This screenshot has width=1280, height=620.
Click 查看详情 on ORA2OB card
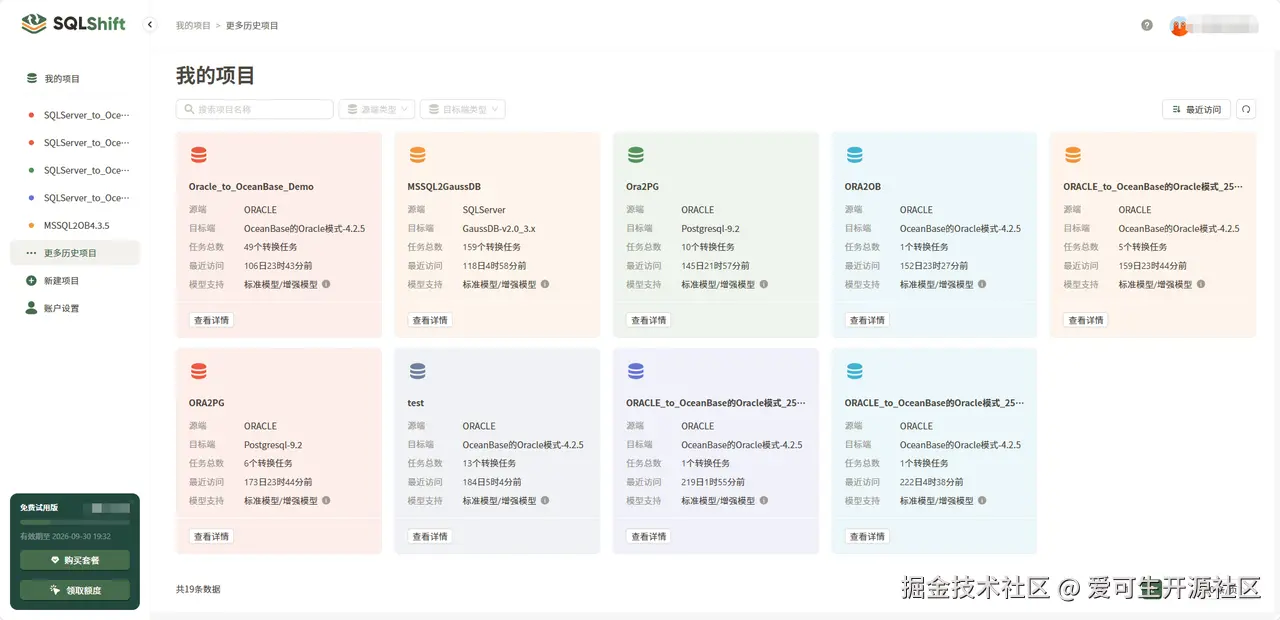click(x=867, y=320)
